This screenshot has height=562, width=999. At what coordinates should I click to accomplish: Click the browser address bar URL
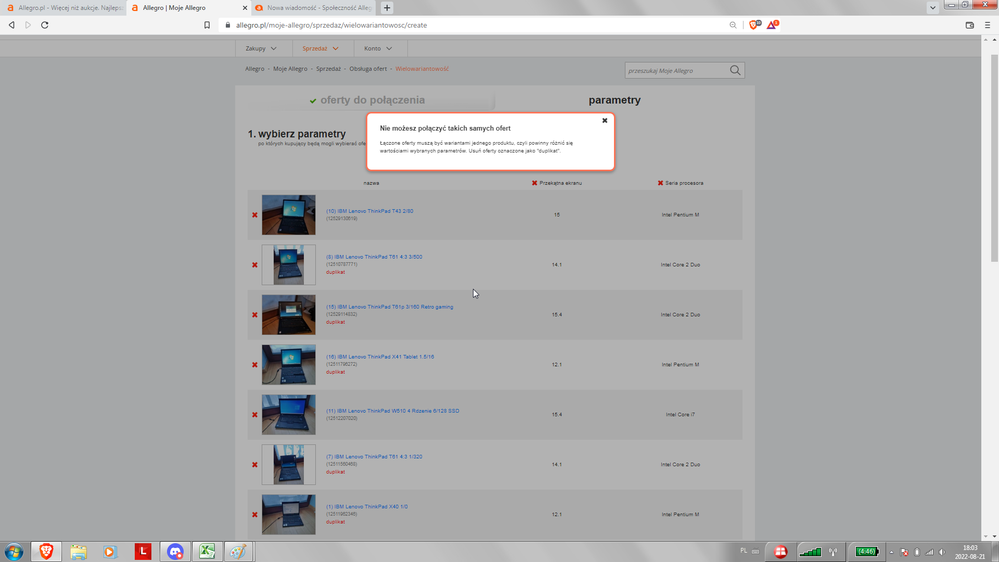point(331,25)
